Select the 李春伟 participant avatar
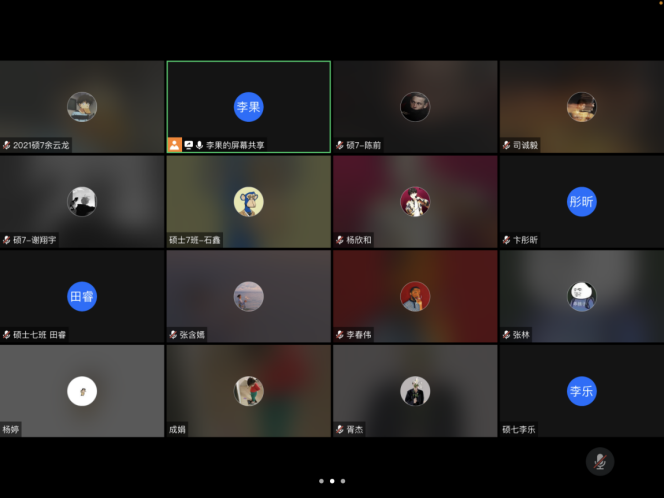This screenshot has height=499, width=665. pos(415,296)
